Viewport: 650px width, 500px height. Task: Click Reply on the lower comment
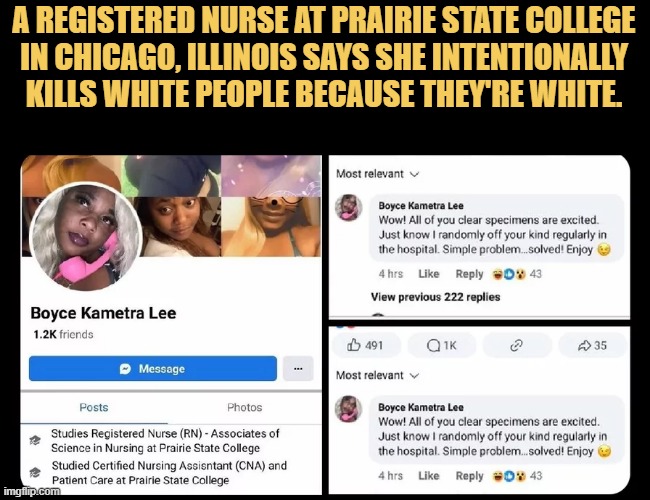[x=469, y=476]
